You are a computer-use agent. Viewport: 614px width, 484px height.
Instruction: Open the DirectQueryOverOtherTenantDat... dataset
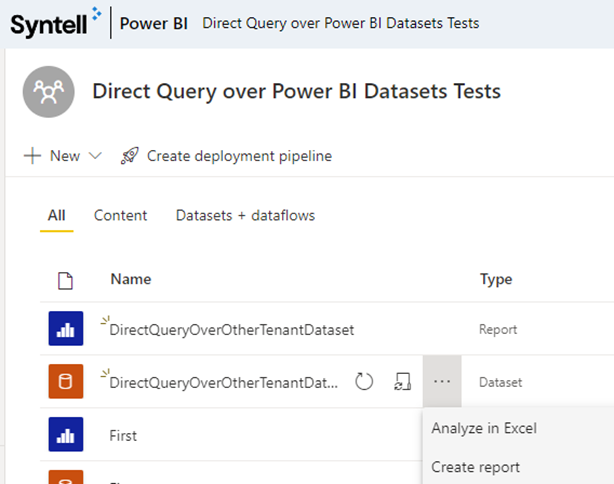click(x=224, y=383)
